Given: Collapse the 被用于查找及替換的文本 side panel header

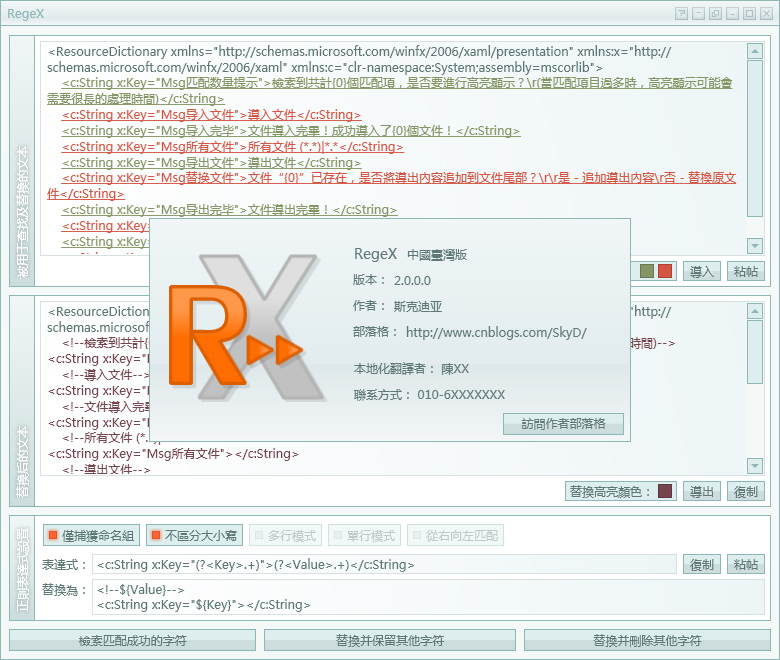Looking at the screenshot, I should (22, 161).
